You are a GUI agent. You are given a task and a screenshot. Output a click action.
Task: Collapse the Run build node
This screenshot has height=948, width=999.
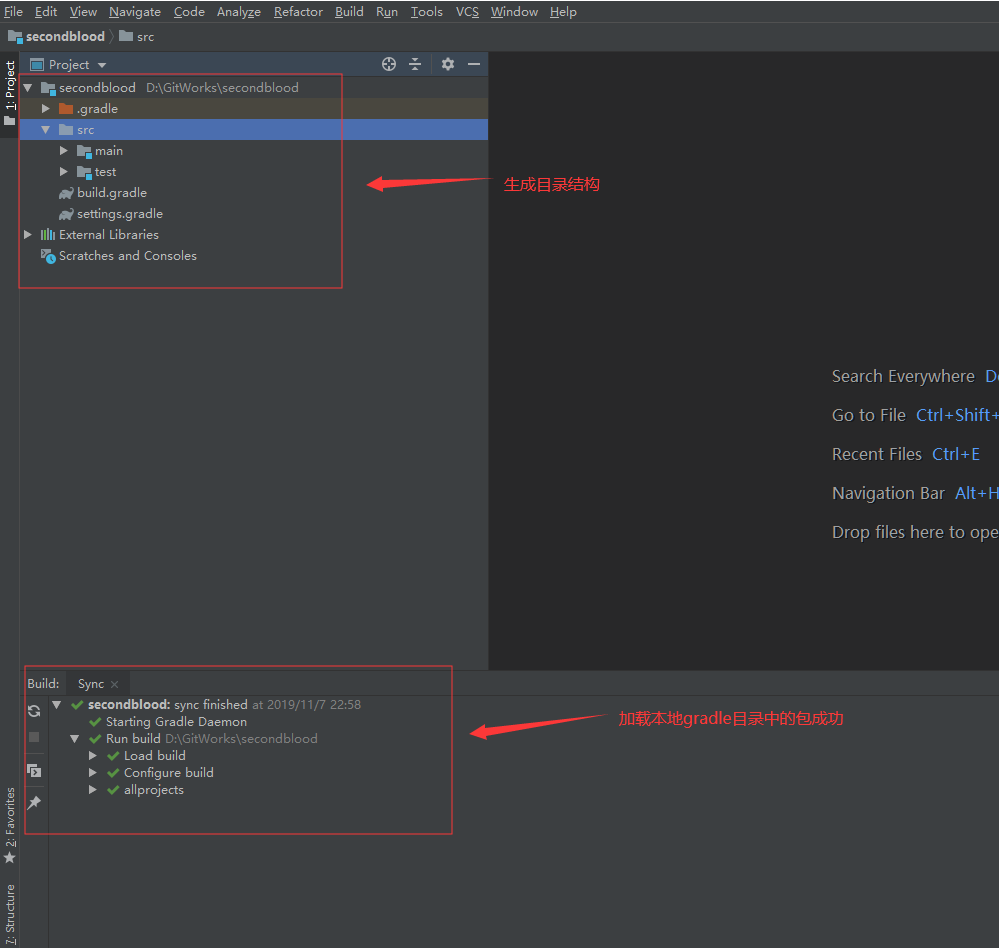click(x=75, y=739)
